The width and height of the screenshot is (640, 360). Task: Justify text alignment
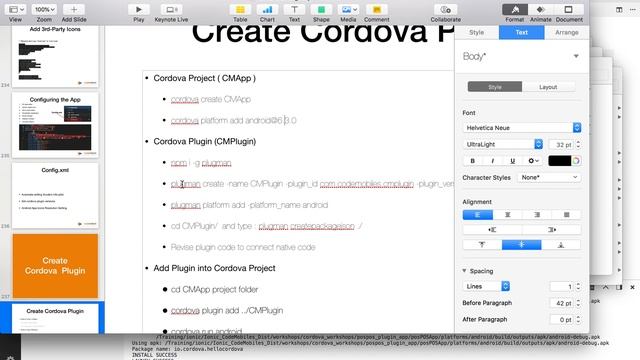[566, 215]
